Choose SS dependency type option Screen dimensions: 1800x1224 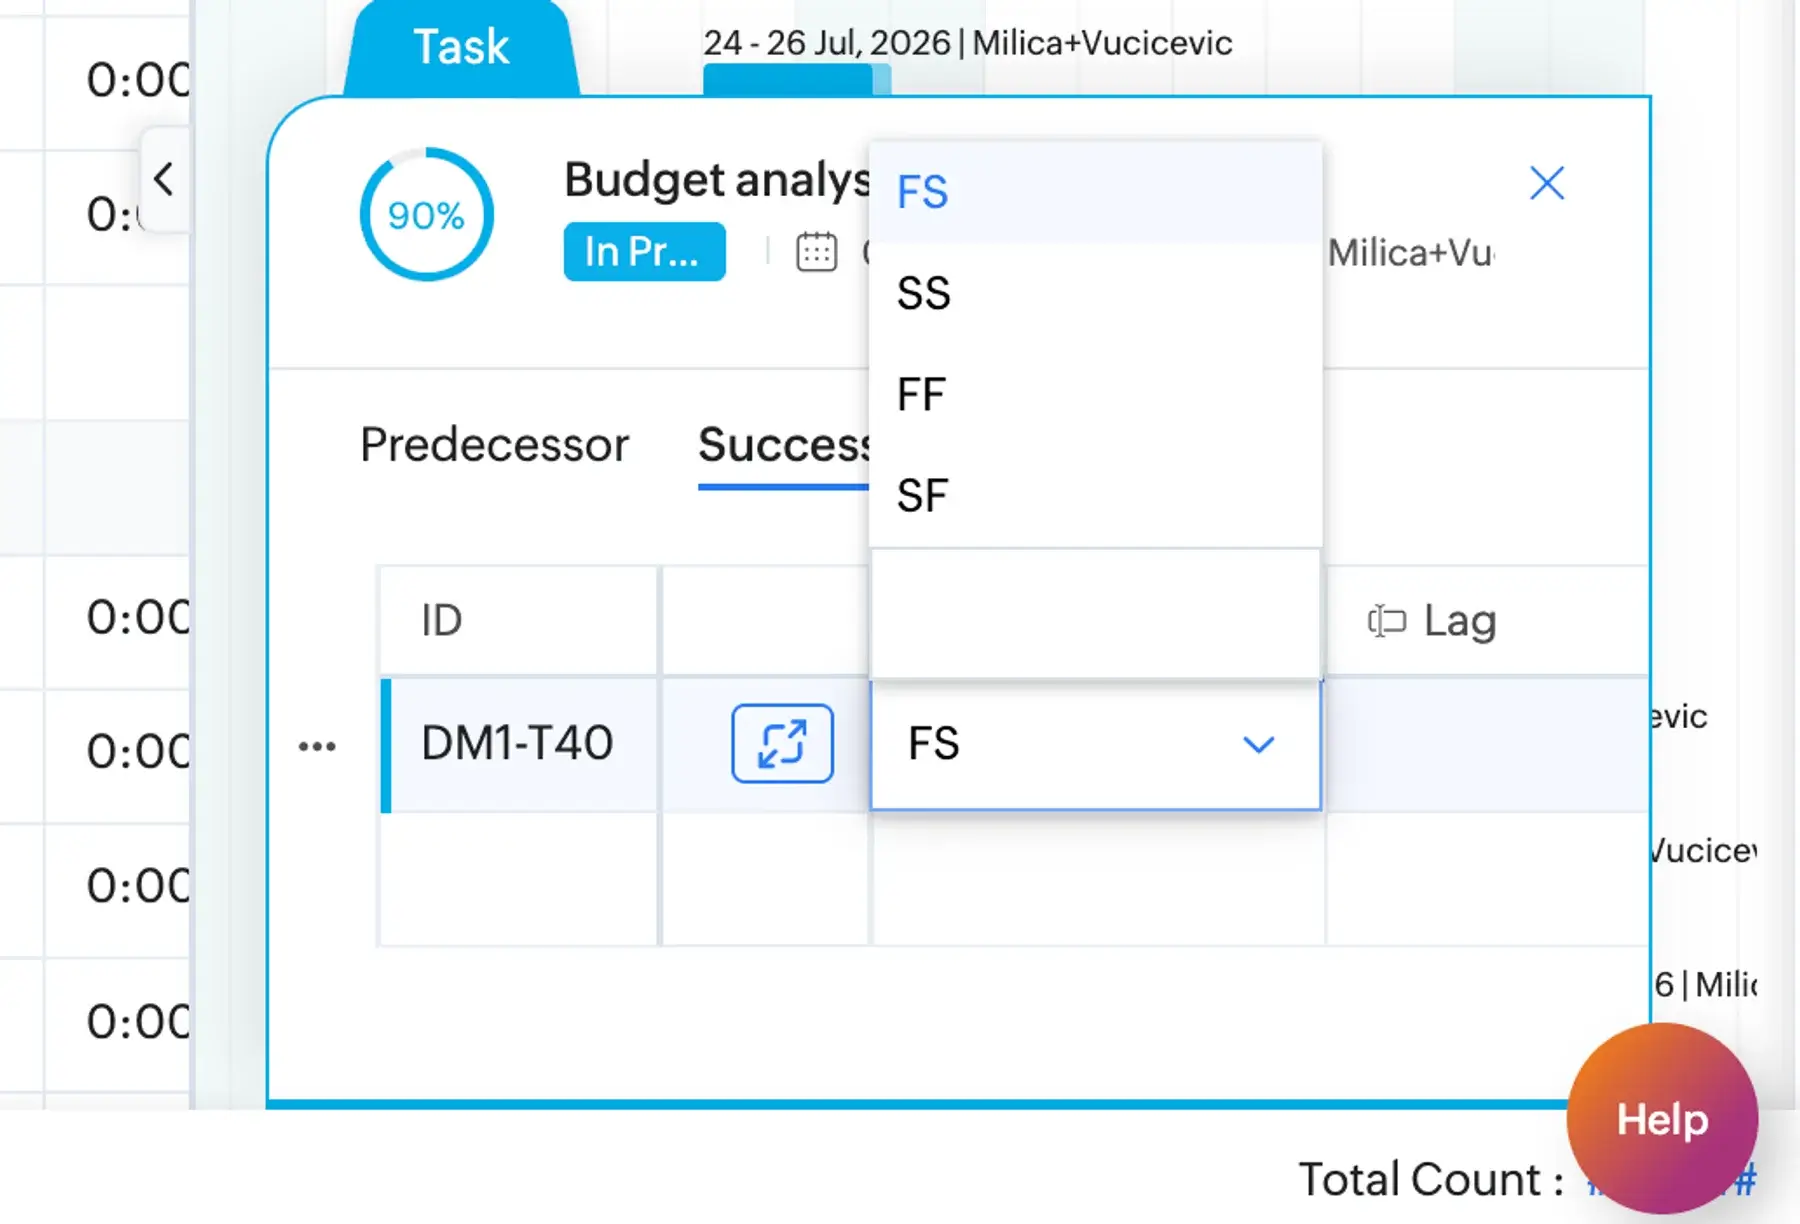(x=1096, y=293)
